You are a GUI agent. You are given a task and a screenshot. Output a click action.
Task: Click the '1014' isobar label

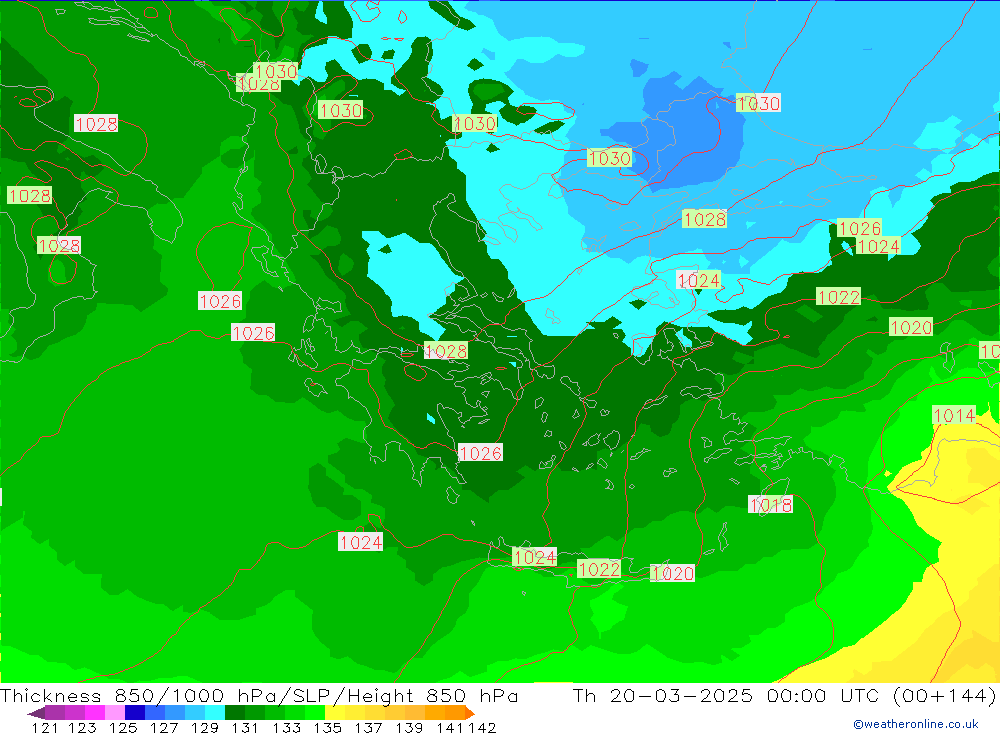pos(954,415)
